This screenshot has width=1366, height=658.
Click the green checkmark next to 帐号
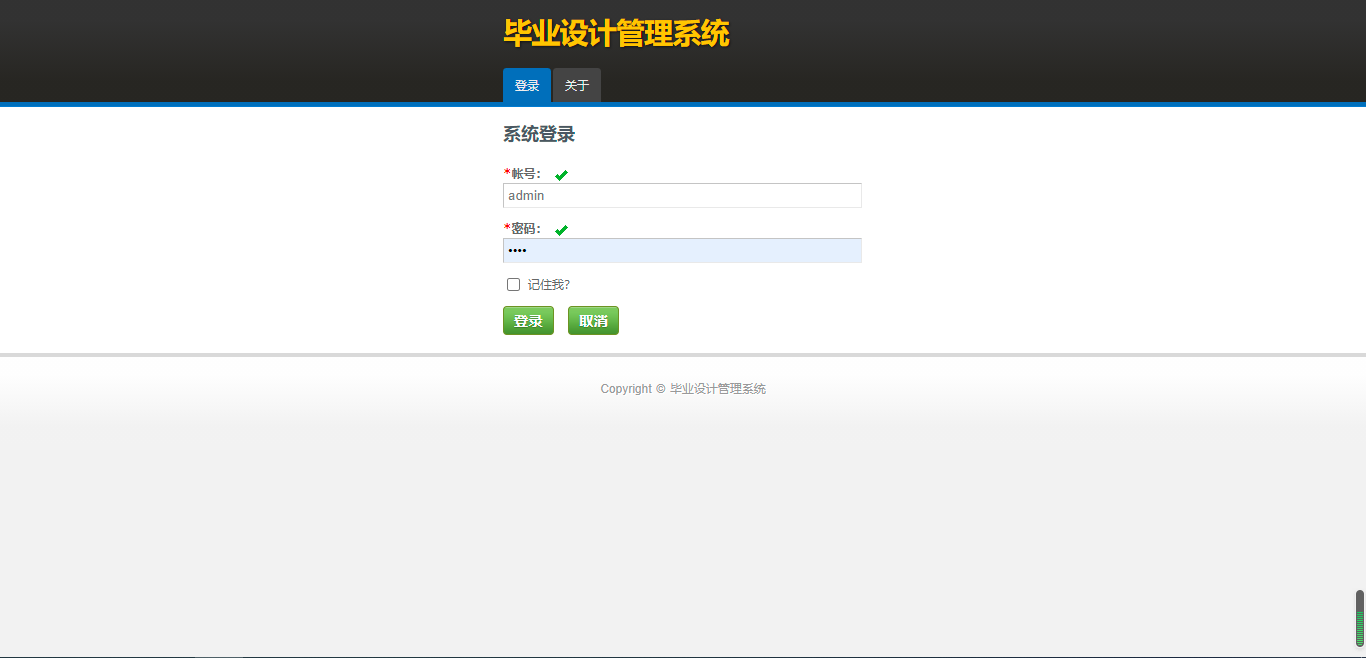(561, 175)
